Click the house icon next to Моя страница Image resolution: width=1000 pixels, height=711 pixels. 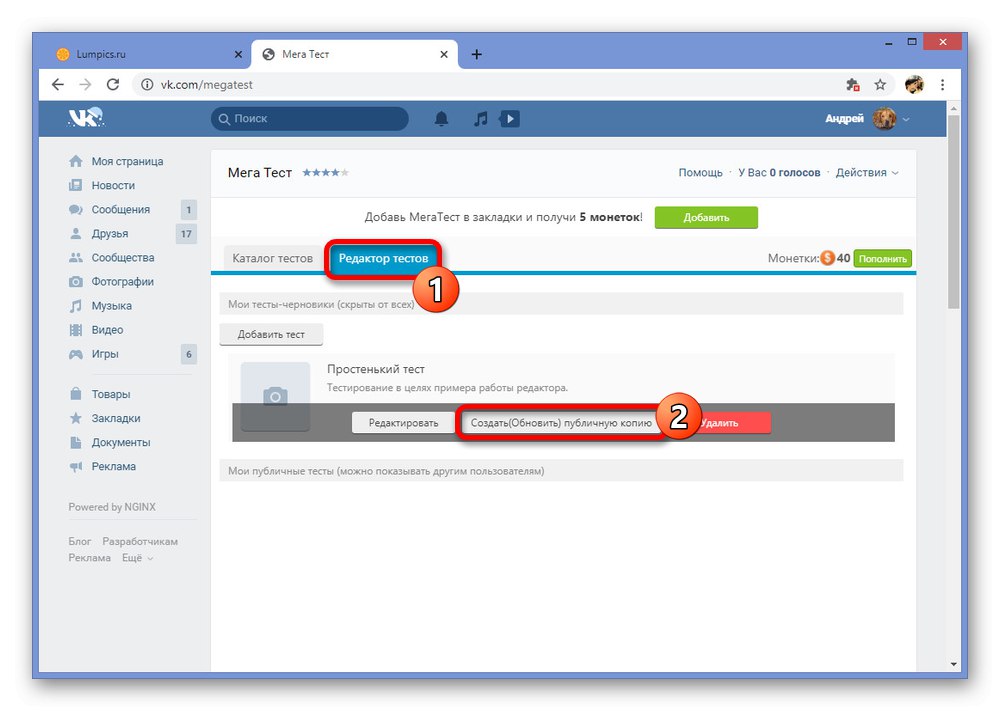click(76, 161)
